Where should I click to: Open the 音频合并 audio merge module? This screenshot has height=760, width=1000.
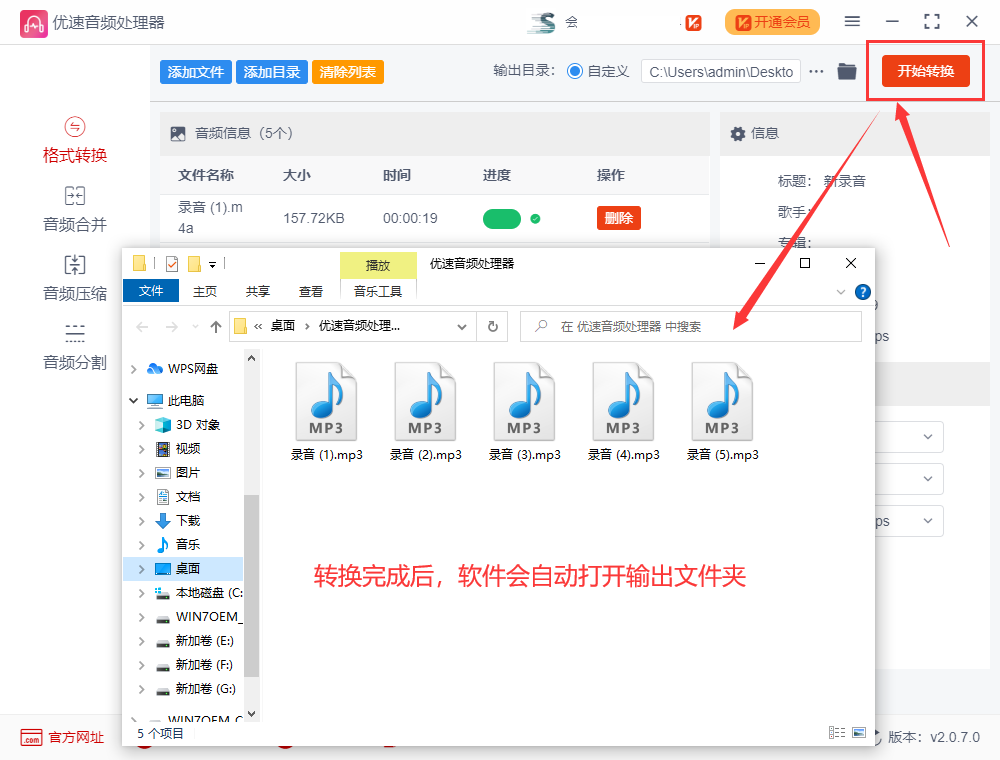coord(75,209)
